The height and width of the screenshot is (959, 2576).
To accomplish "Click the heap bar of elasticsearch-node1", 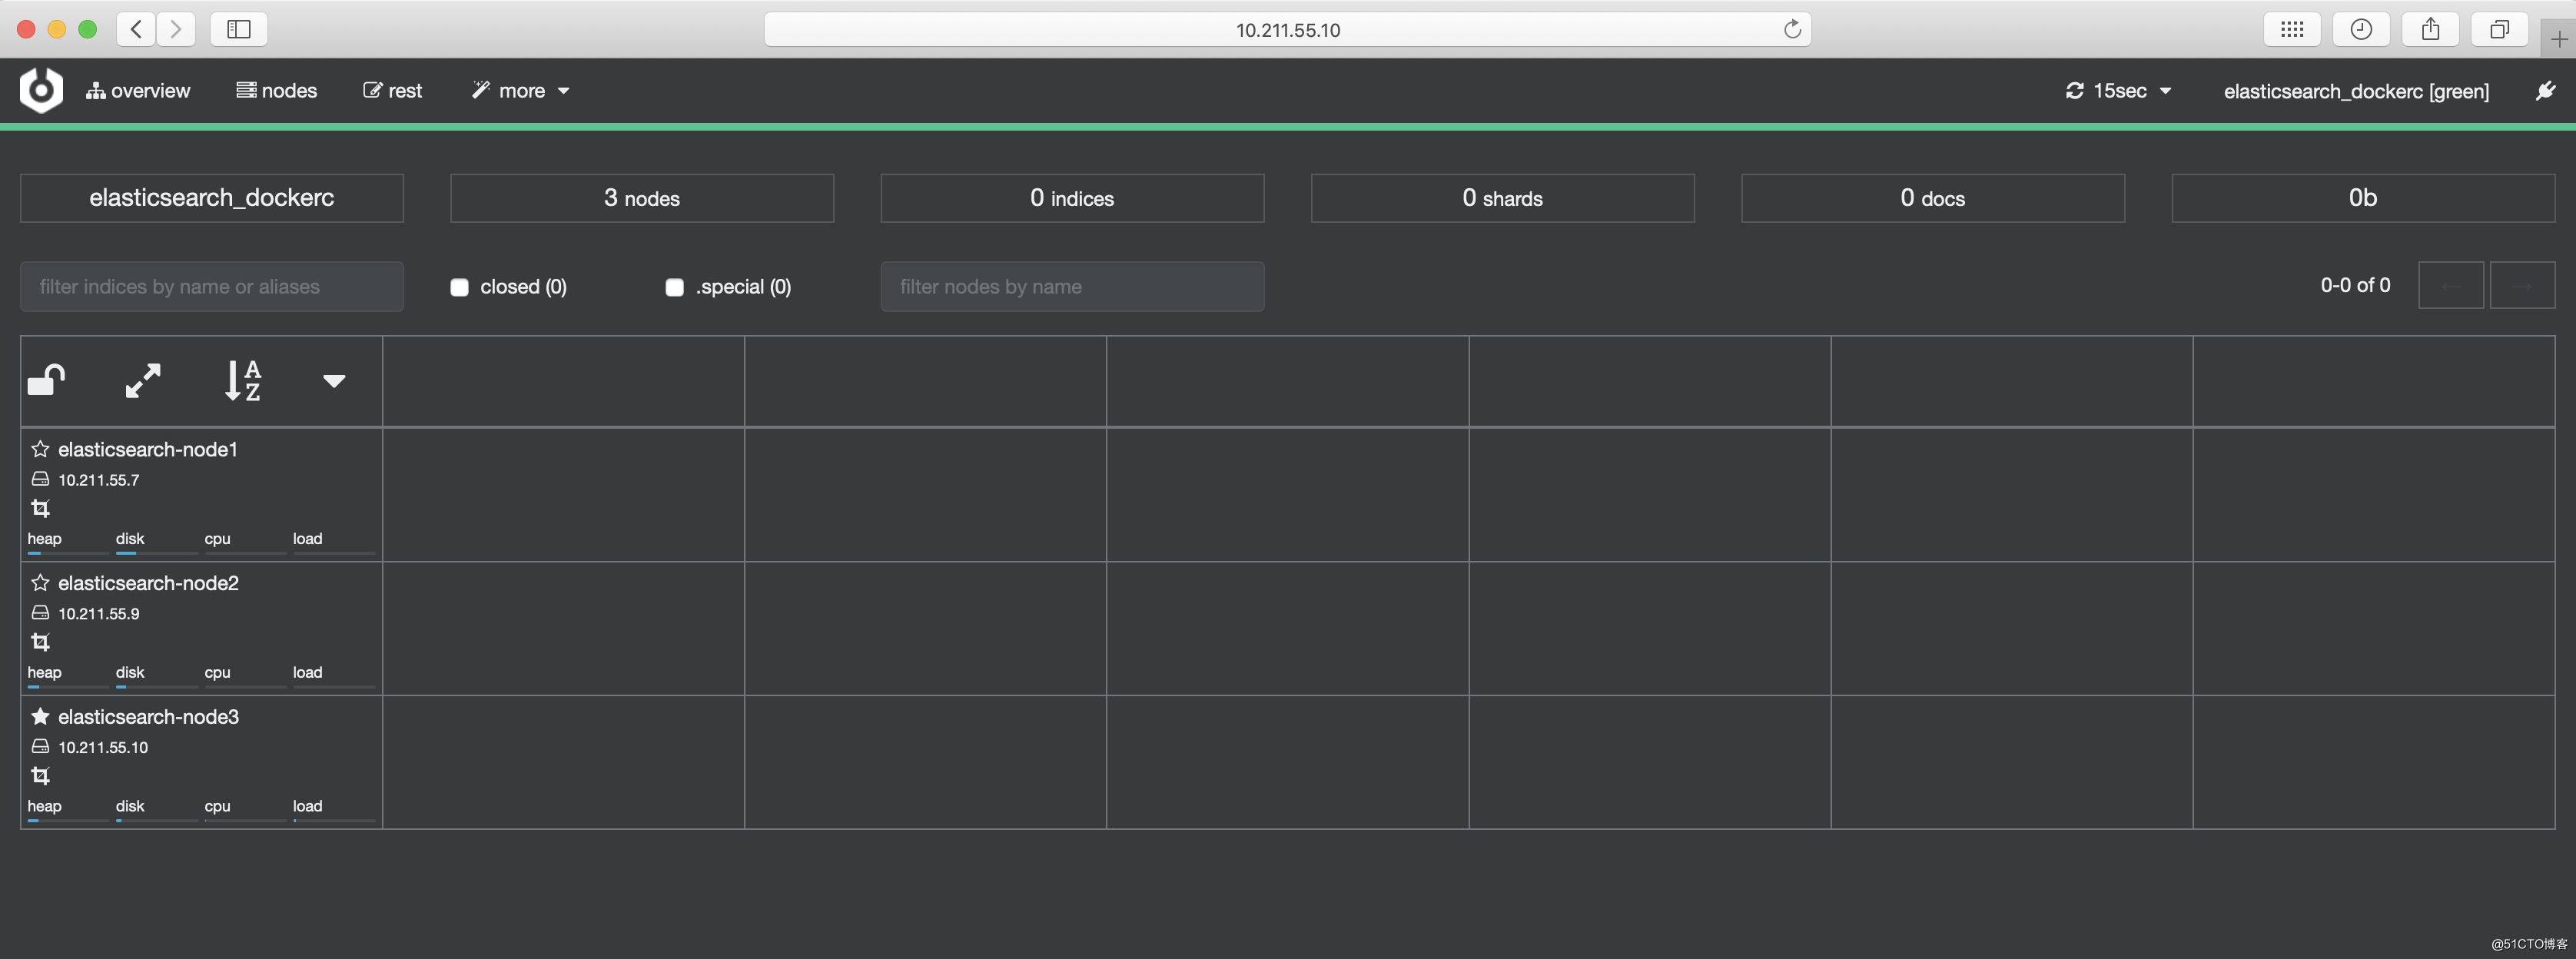I will (68, 552).
